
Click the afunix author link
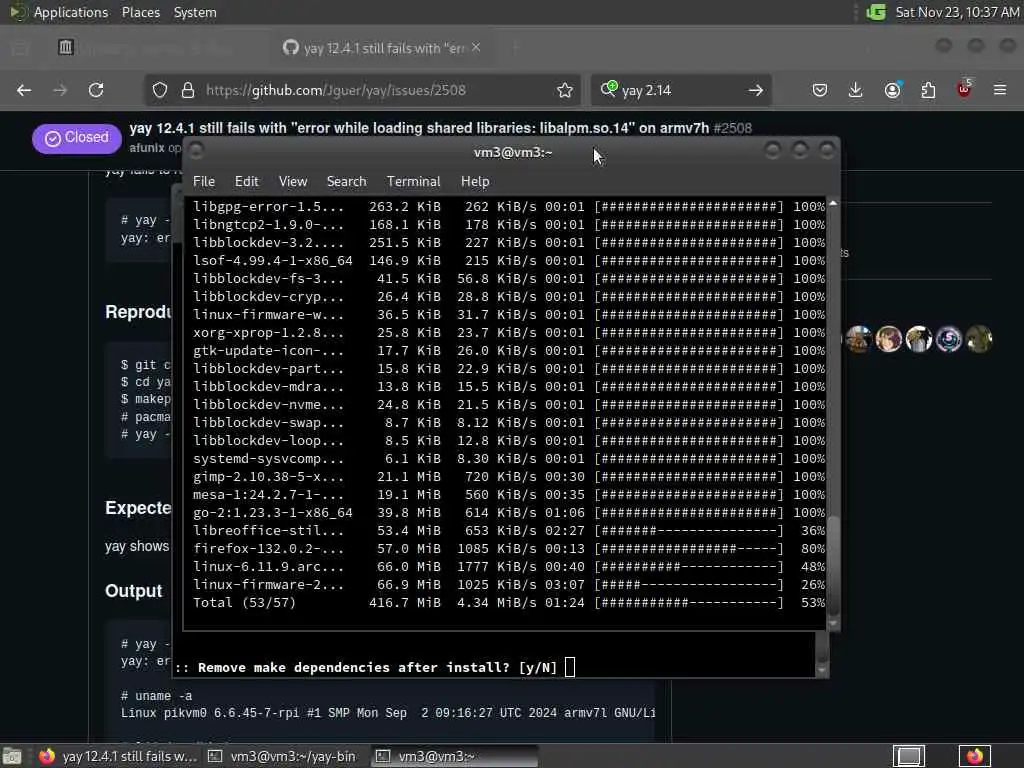click(x=147, y=148)
